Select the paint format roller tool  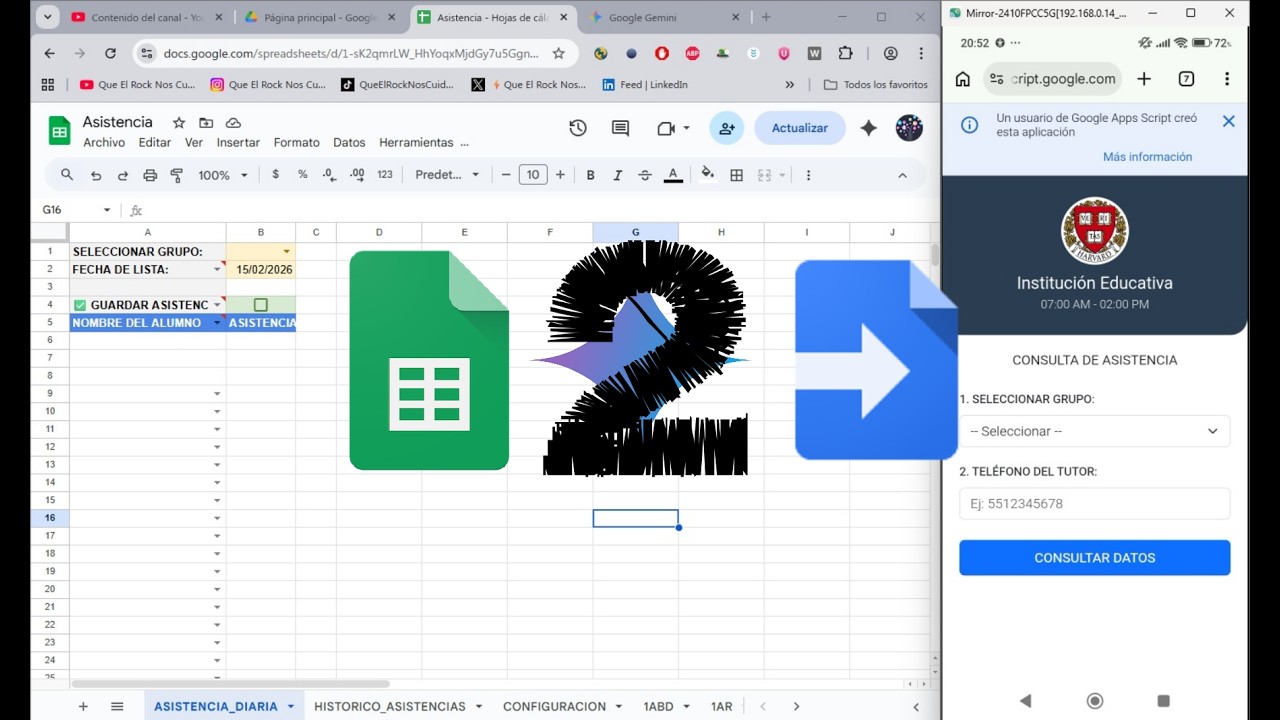pyautogui.click(x=177, y=175)
